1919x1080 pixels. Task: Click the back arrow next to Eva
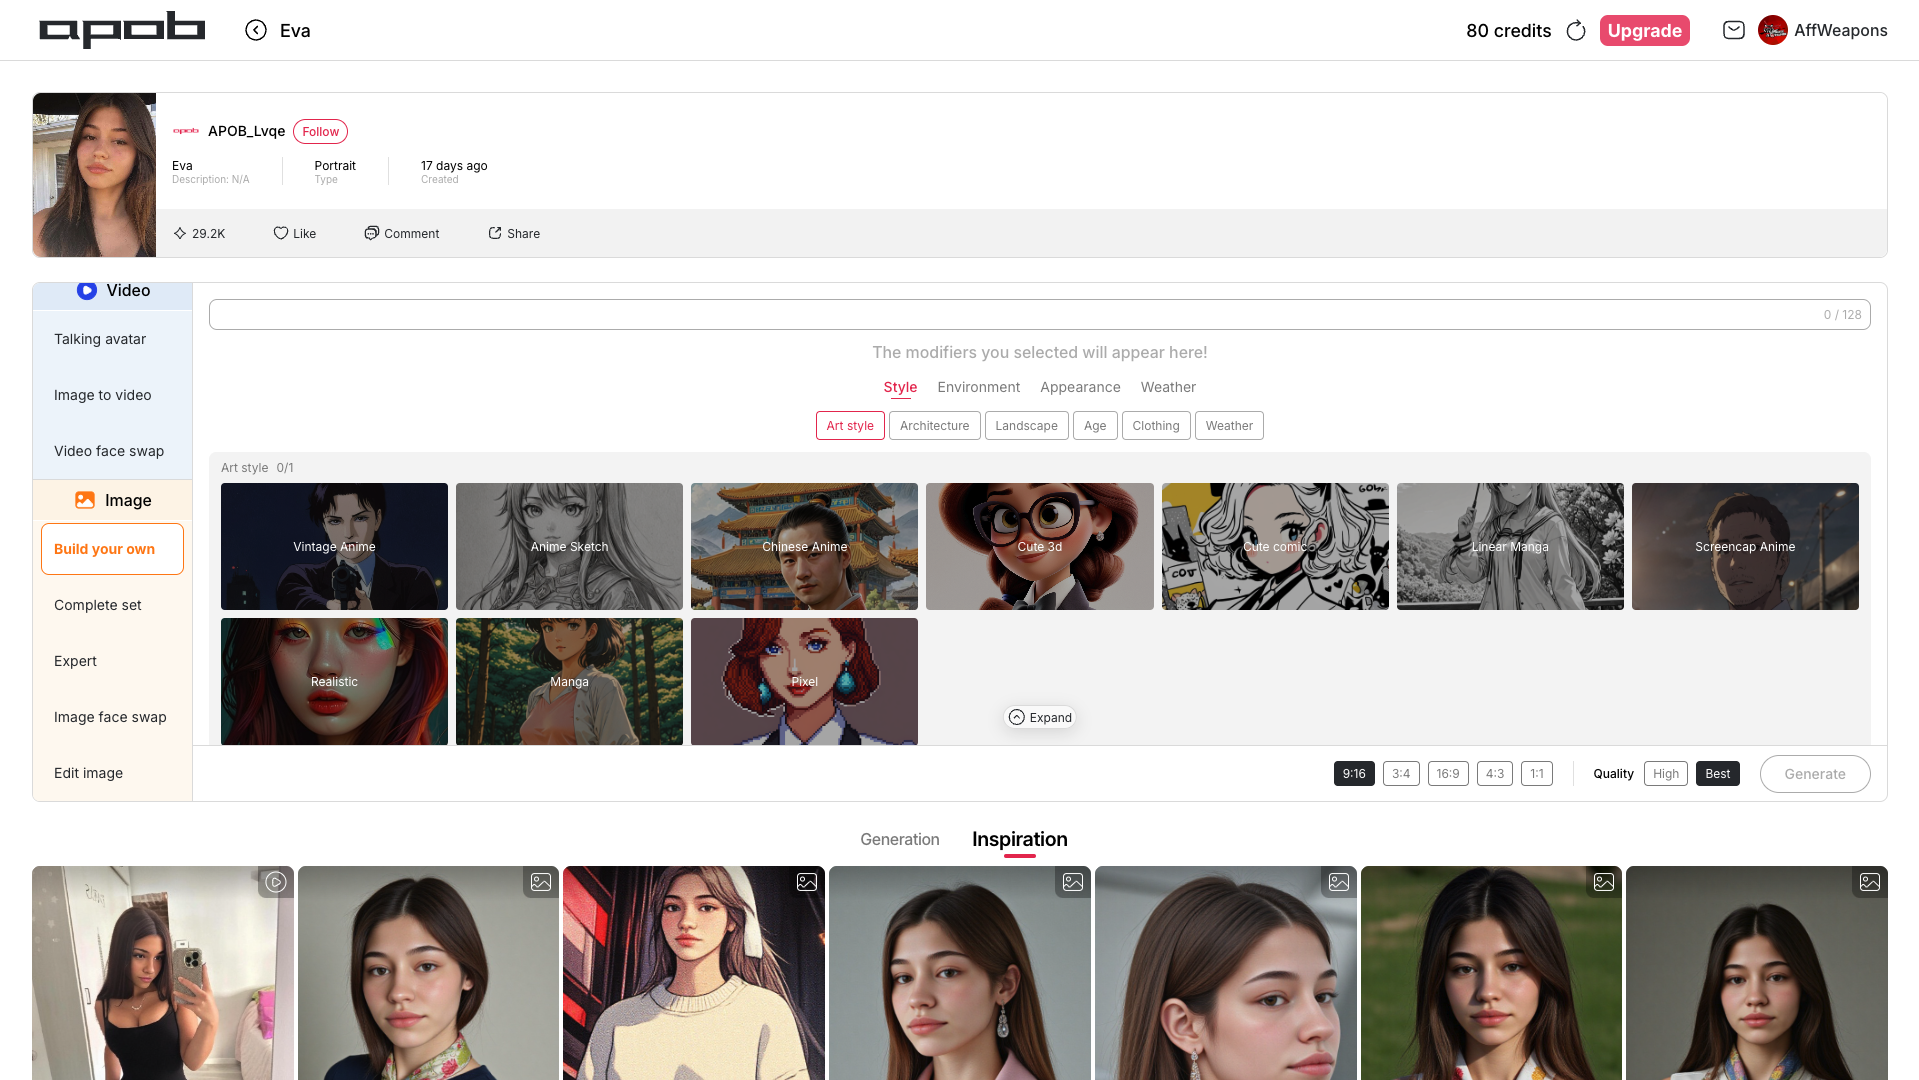256,30
